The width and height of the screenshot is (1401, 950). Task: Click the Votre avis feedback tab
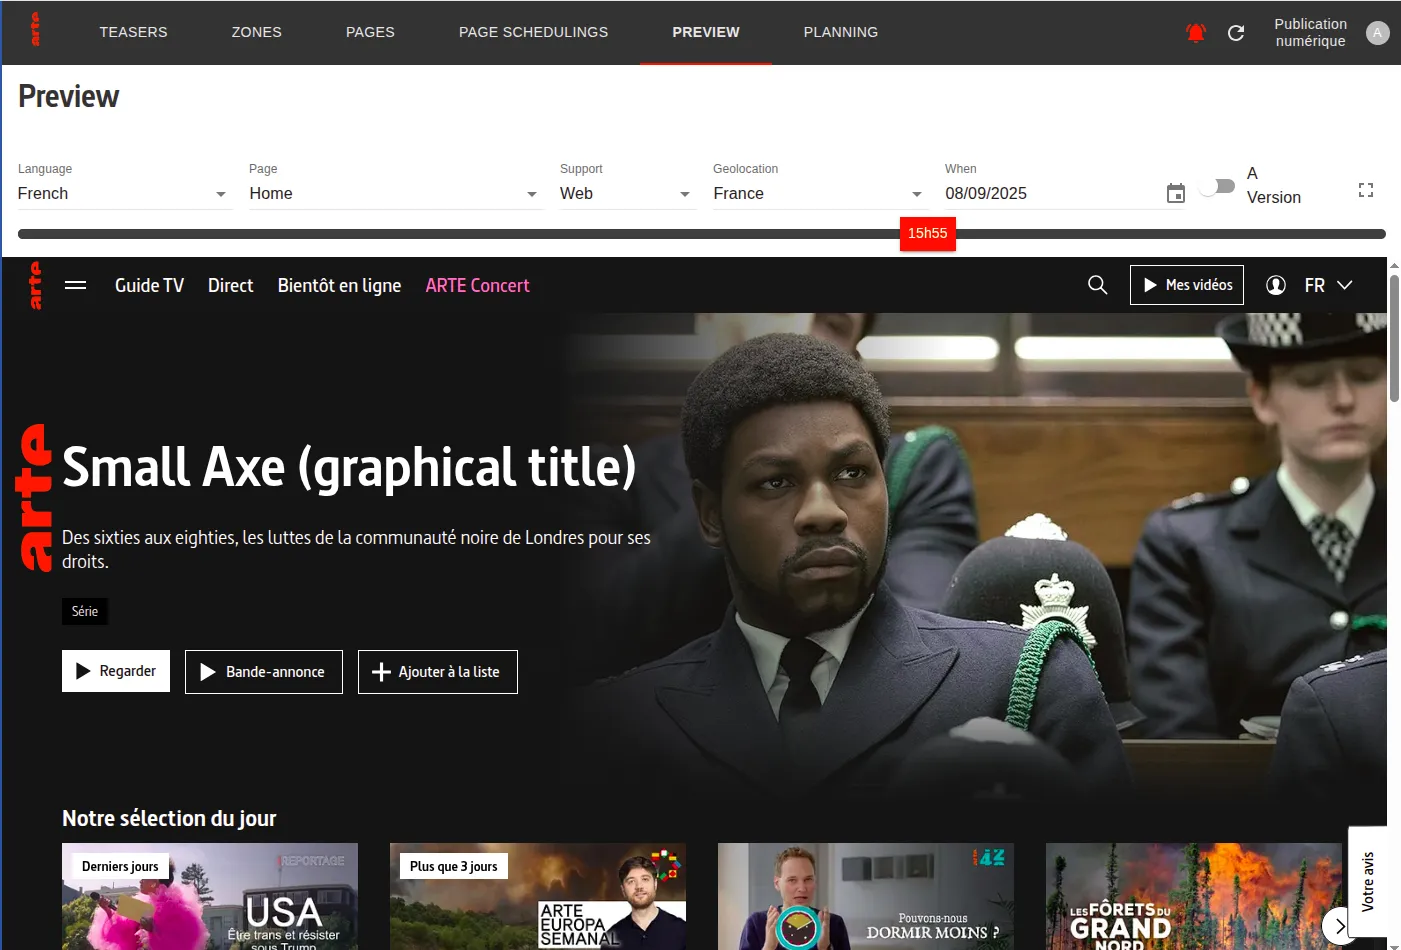pos(1368,881)
